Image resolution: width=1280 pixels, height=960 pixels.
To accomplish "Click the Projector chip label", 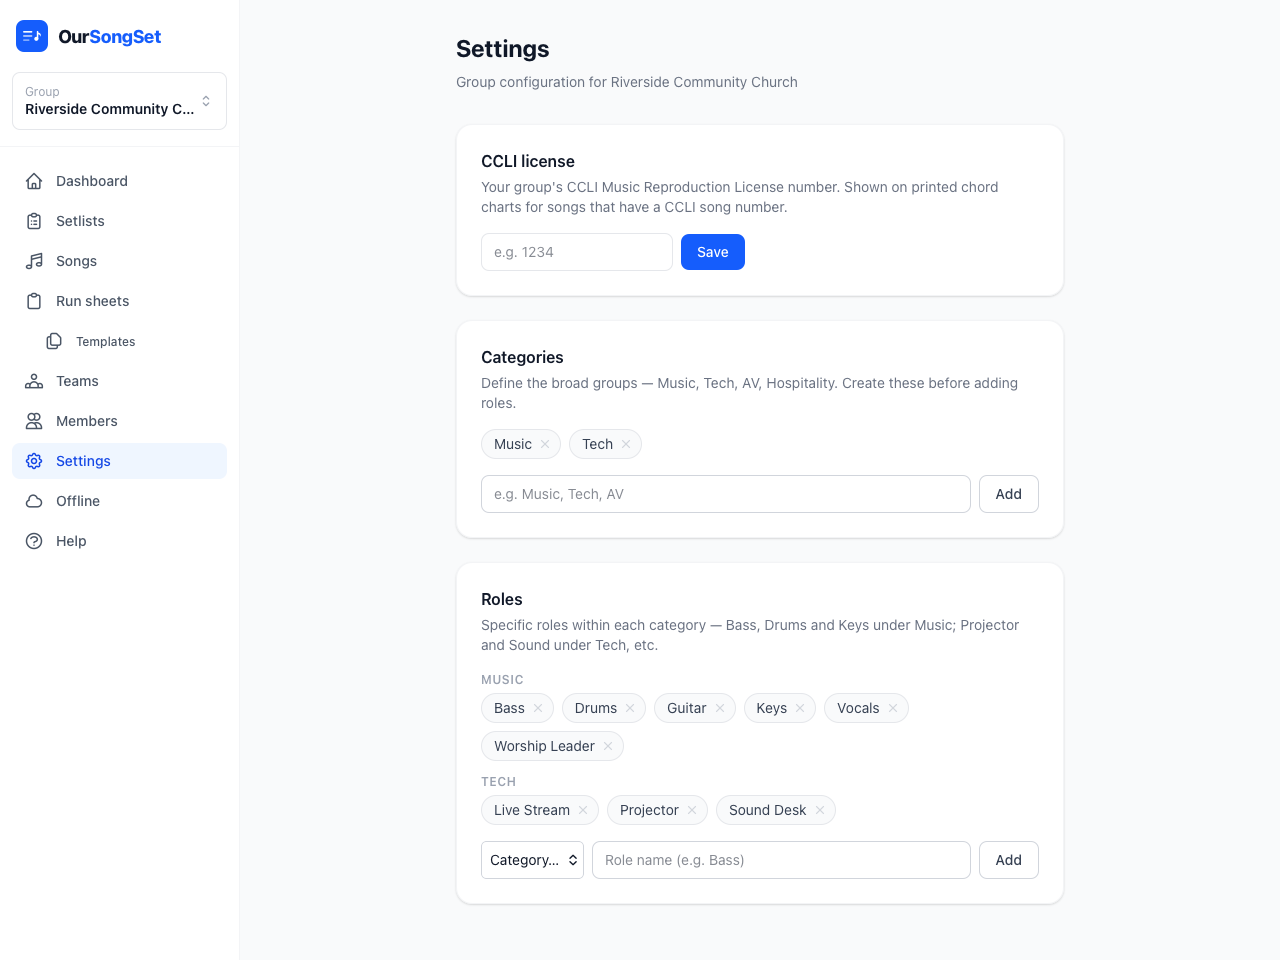I will tap(649, 810).
